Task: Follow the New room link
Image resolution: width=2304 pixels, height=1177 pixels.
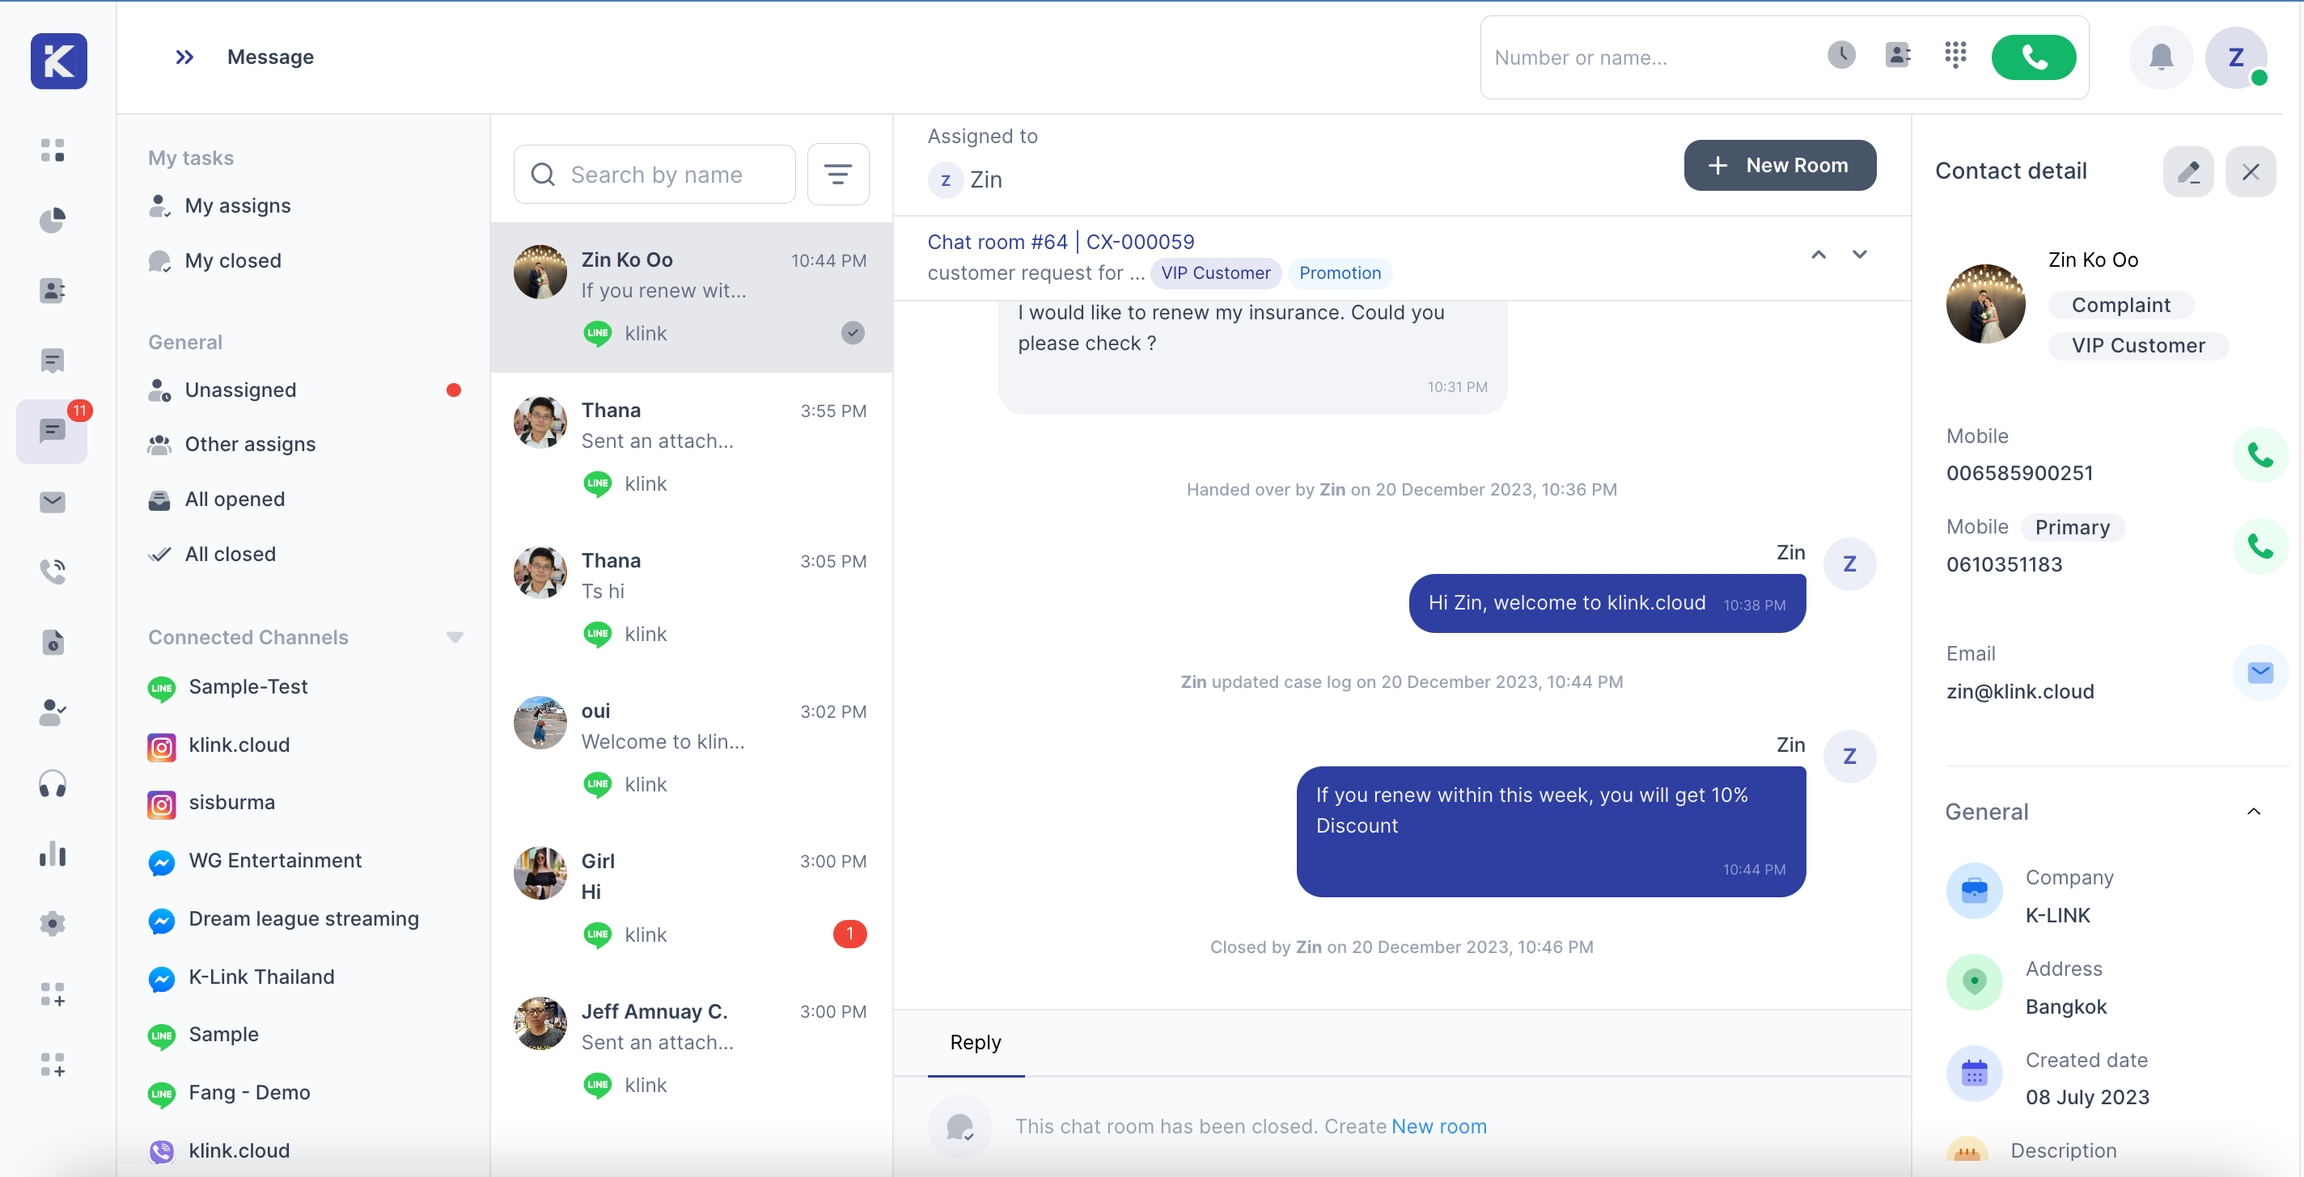Action: pyautogui.click(x=1438, y=1126)
